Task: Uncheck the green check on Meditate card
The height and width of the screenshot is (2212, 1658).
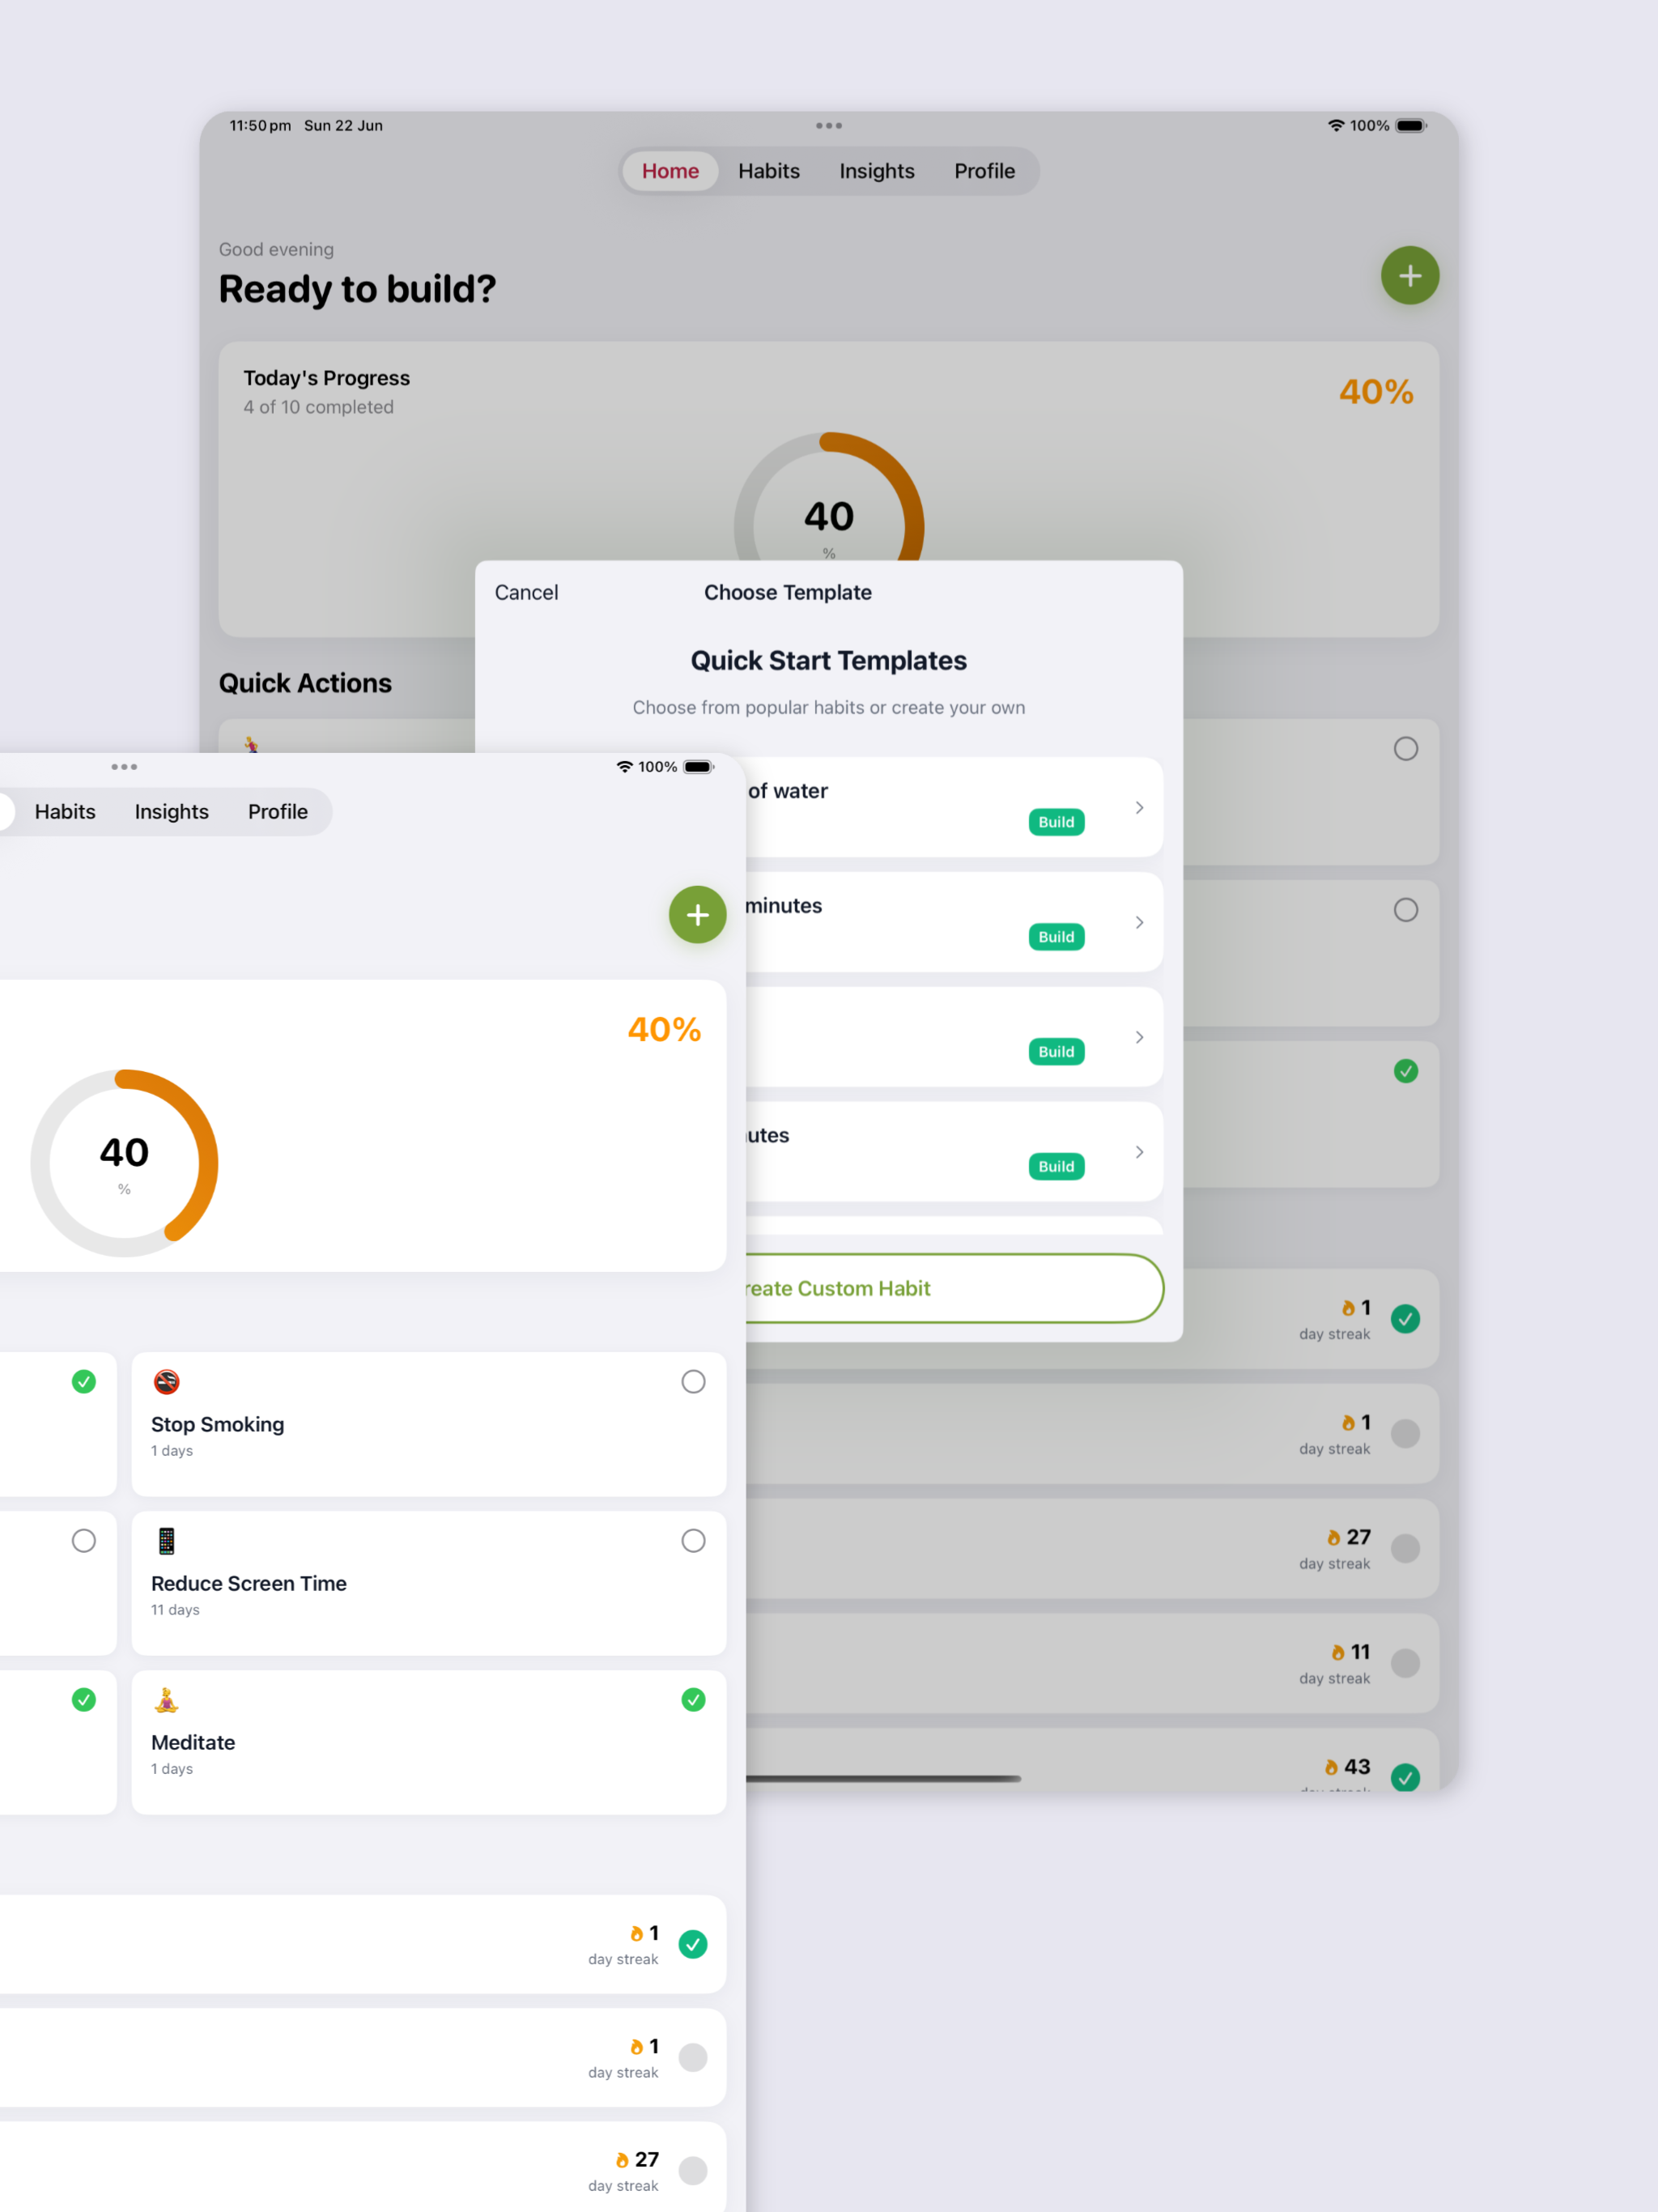Action: pos(693,1699)
